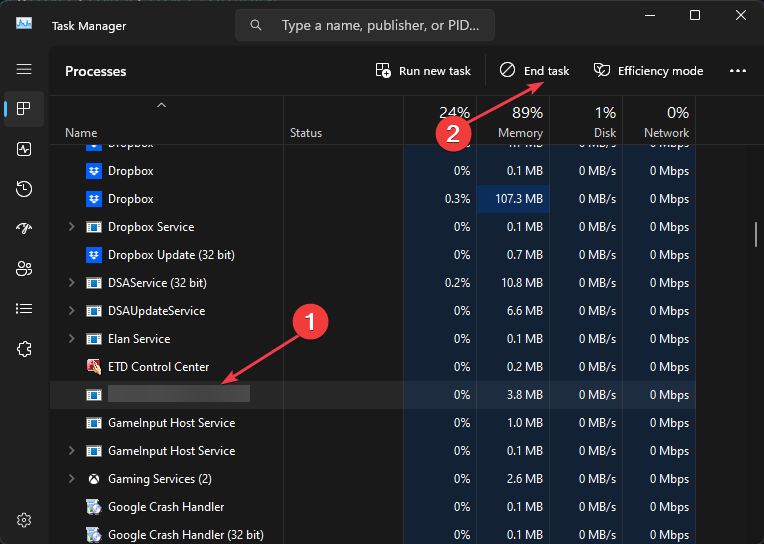Click the 2.6 MB memory cell
The width and height of the screenshot is (764, 544).
(x=513, y=479)
